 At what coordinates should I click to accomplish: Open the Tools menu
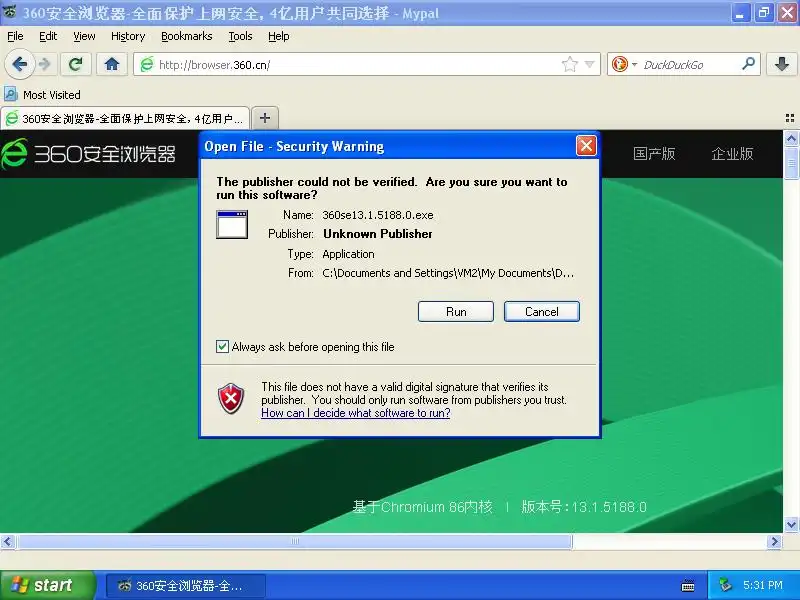(x=240, y=36)
